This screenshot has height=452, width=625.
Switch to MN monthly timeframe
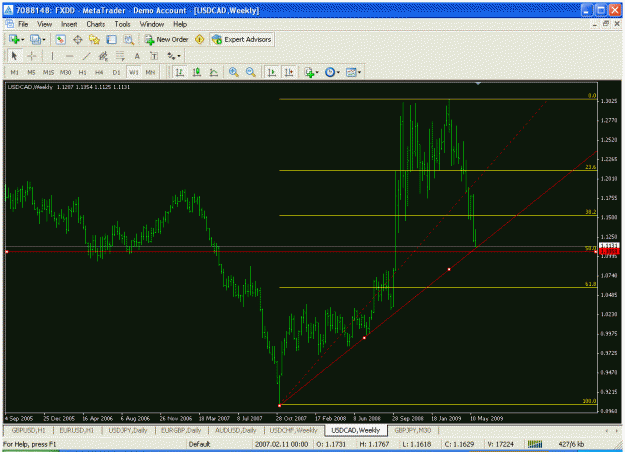pos(150,72)
